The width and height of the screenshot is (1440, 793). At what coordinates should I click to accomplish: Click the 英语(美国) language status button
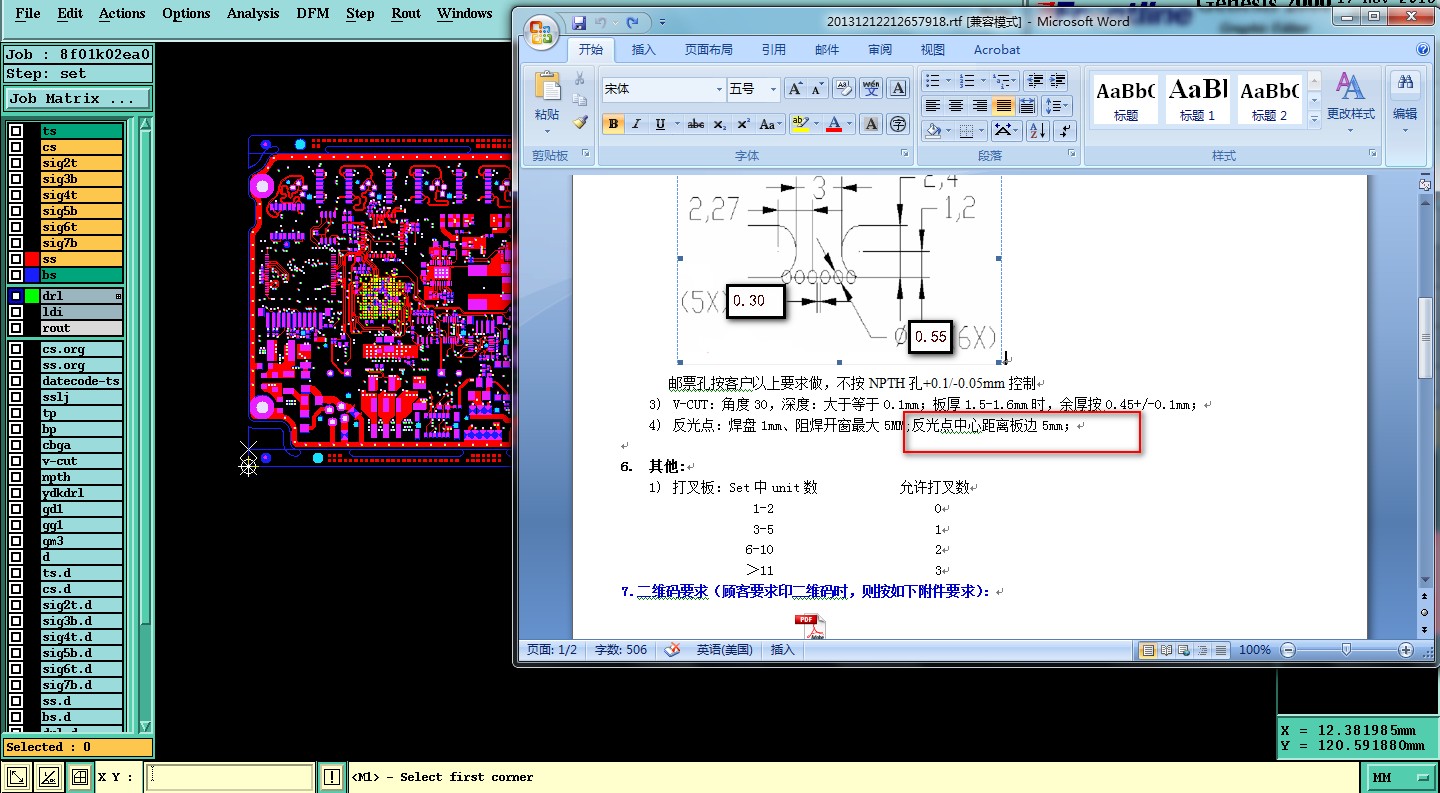point(725,650)
